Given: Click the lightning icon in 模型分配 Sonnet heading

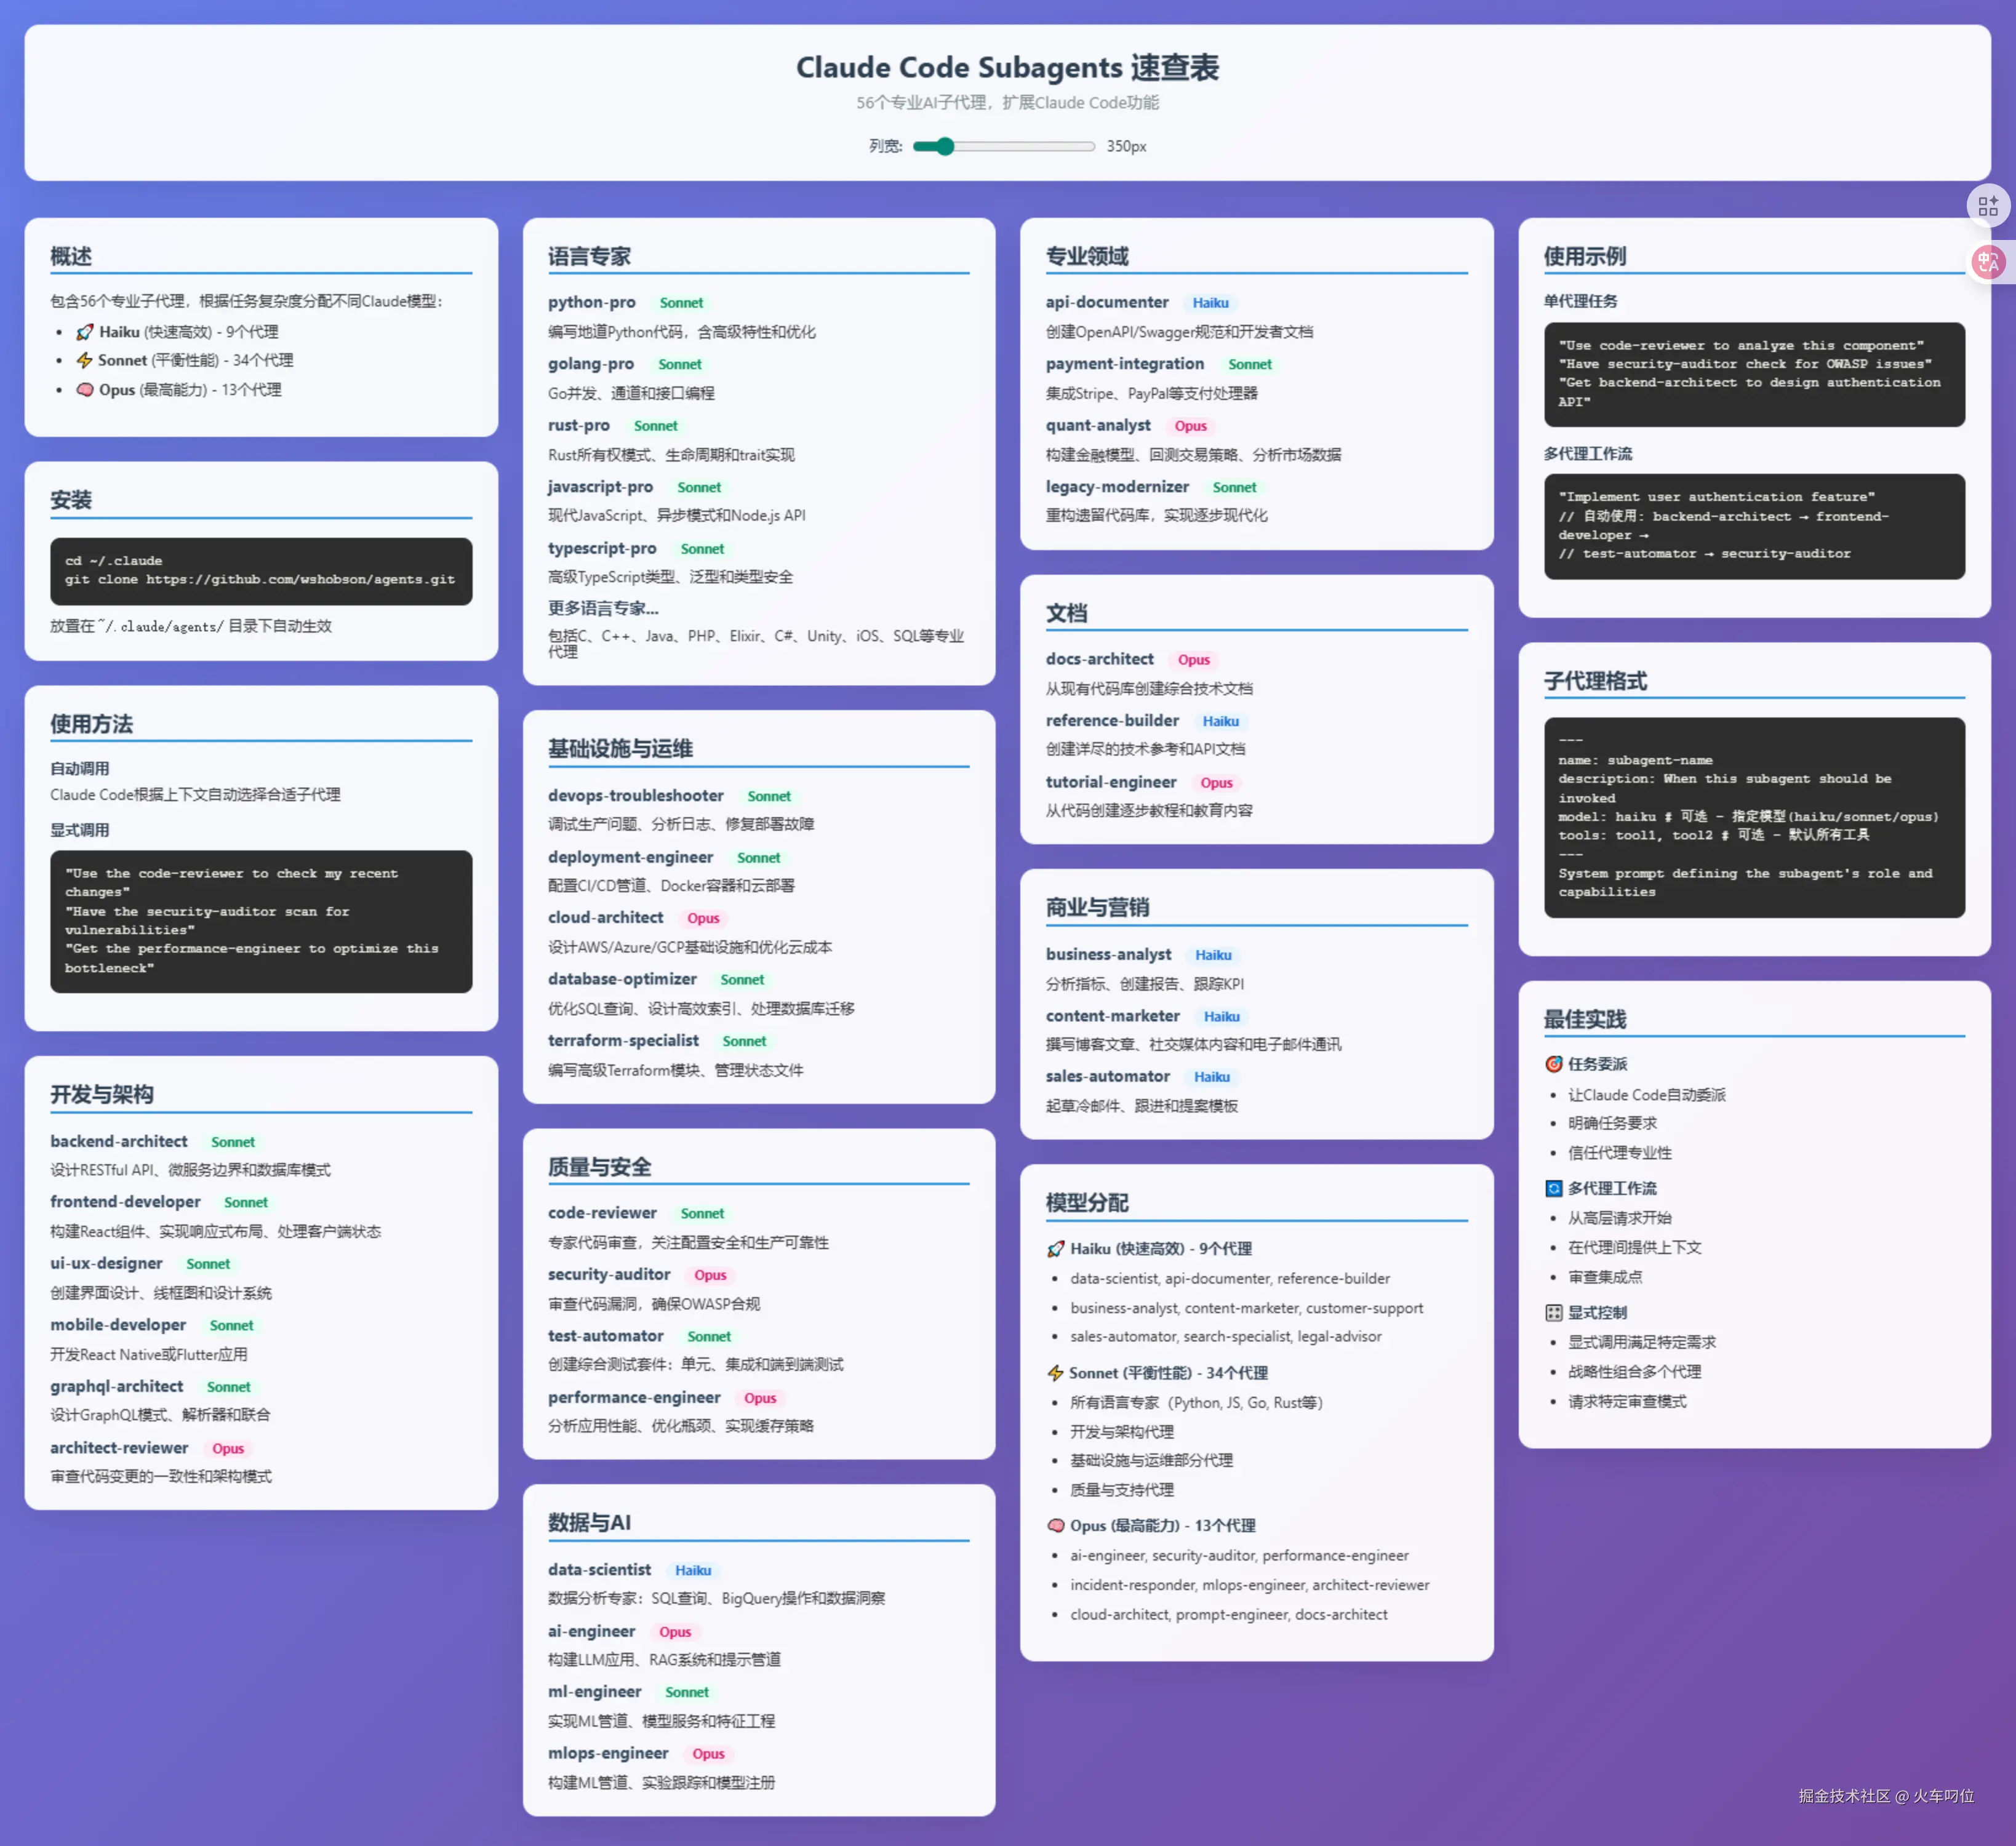Looking at the screenshot, I should [1055, 1373].
